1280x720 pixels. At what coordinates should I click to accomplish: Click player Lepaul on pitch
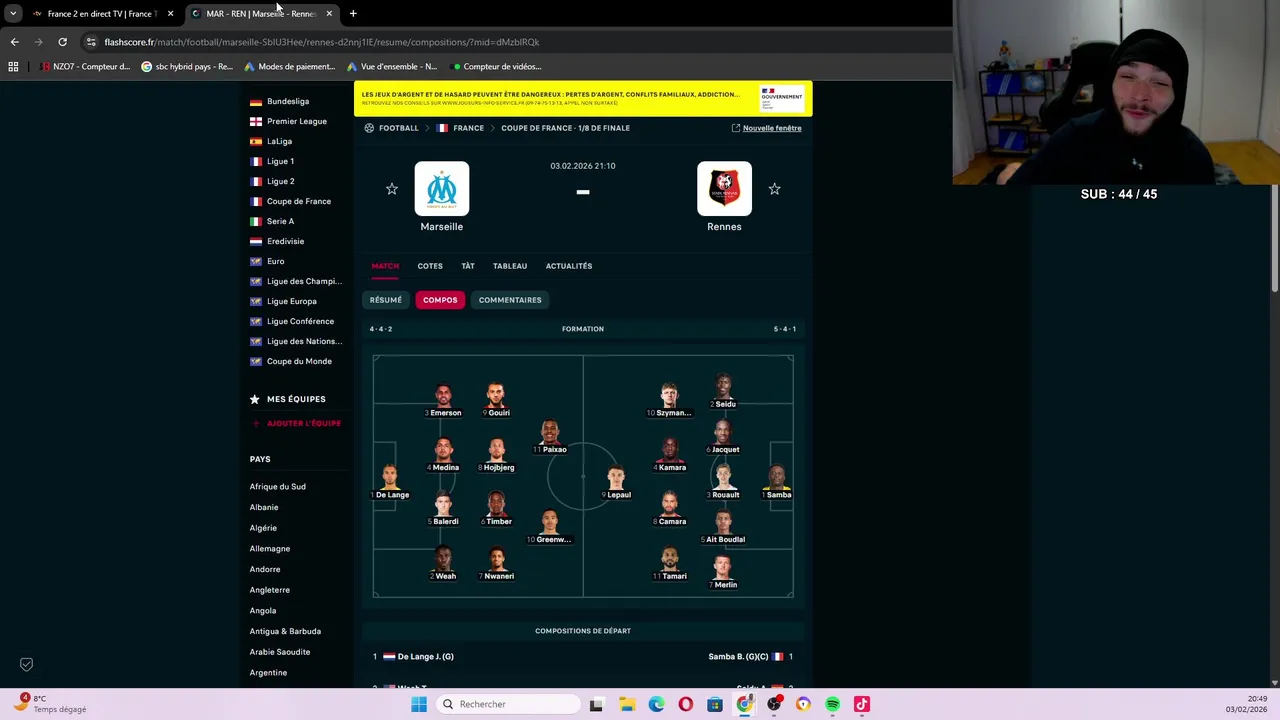coord(617,482)
